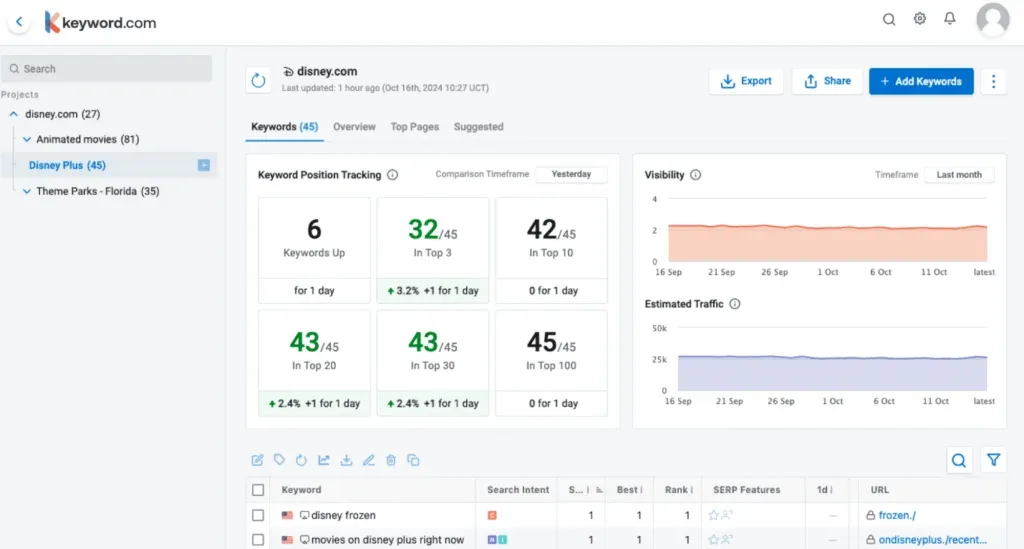Click the chart icon in keyword toolbar

point(324,460)
